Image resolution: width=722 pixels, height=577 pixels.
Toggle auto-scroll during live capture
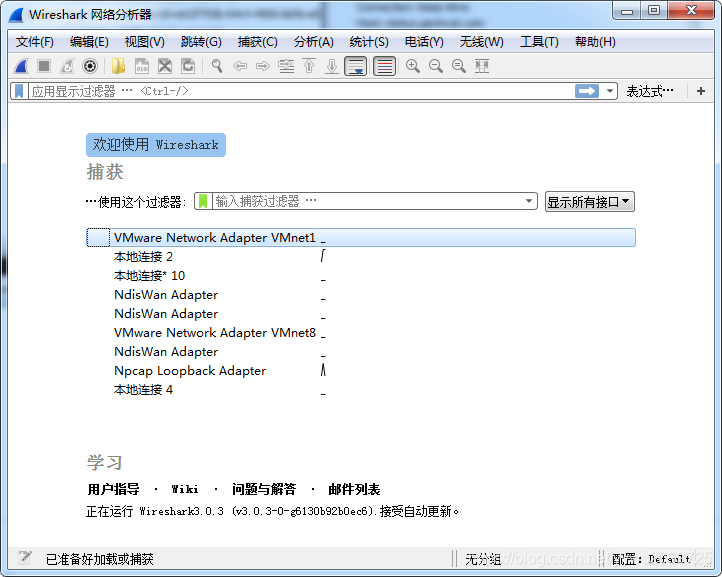coord(355,66)
